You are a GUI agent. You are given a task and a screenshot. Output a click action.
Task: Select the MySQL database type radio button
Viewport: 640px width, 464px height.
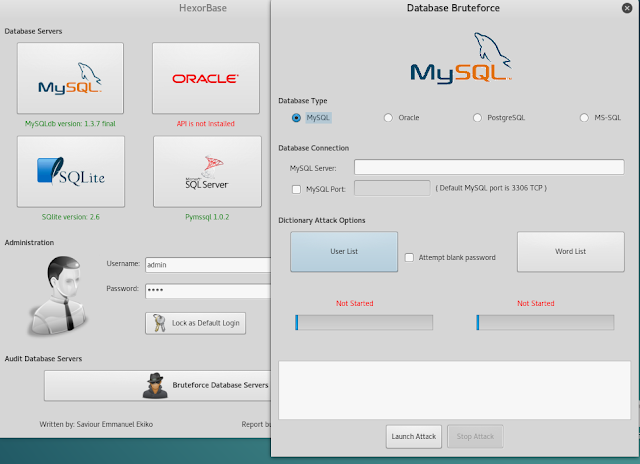(x=296, y=118)
